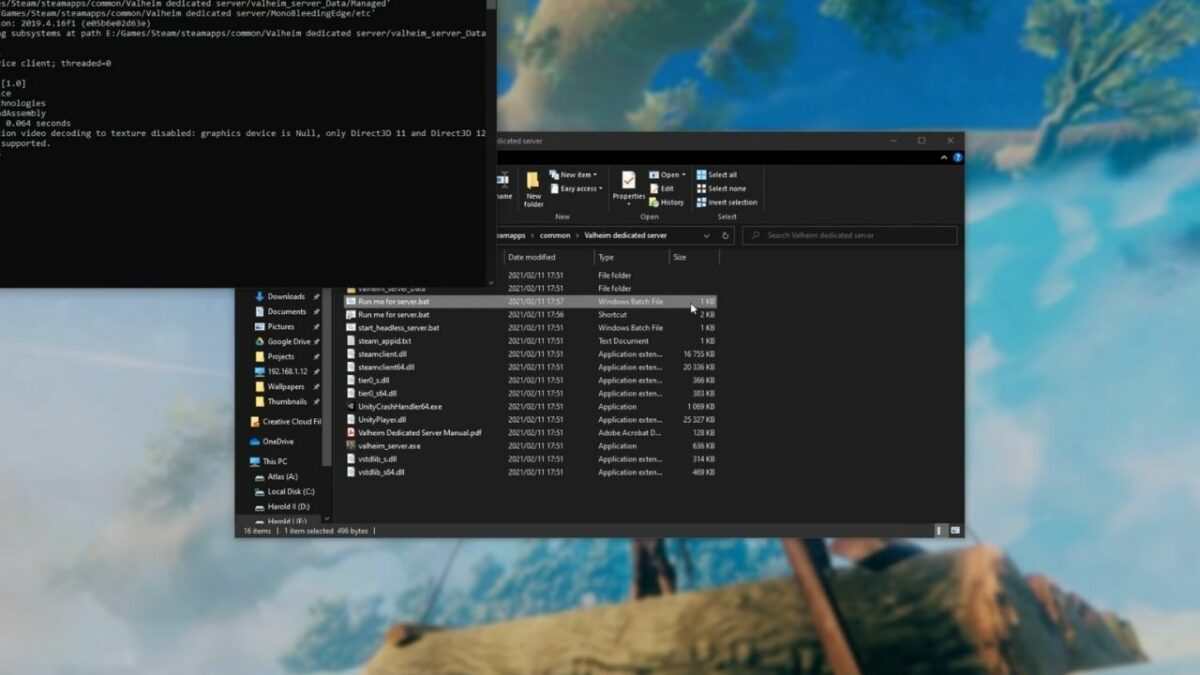Viewport: 1200px width, 675px height.
Task: Expand the New item dropdown
Action: point(594,175)
